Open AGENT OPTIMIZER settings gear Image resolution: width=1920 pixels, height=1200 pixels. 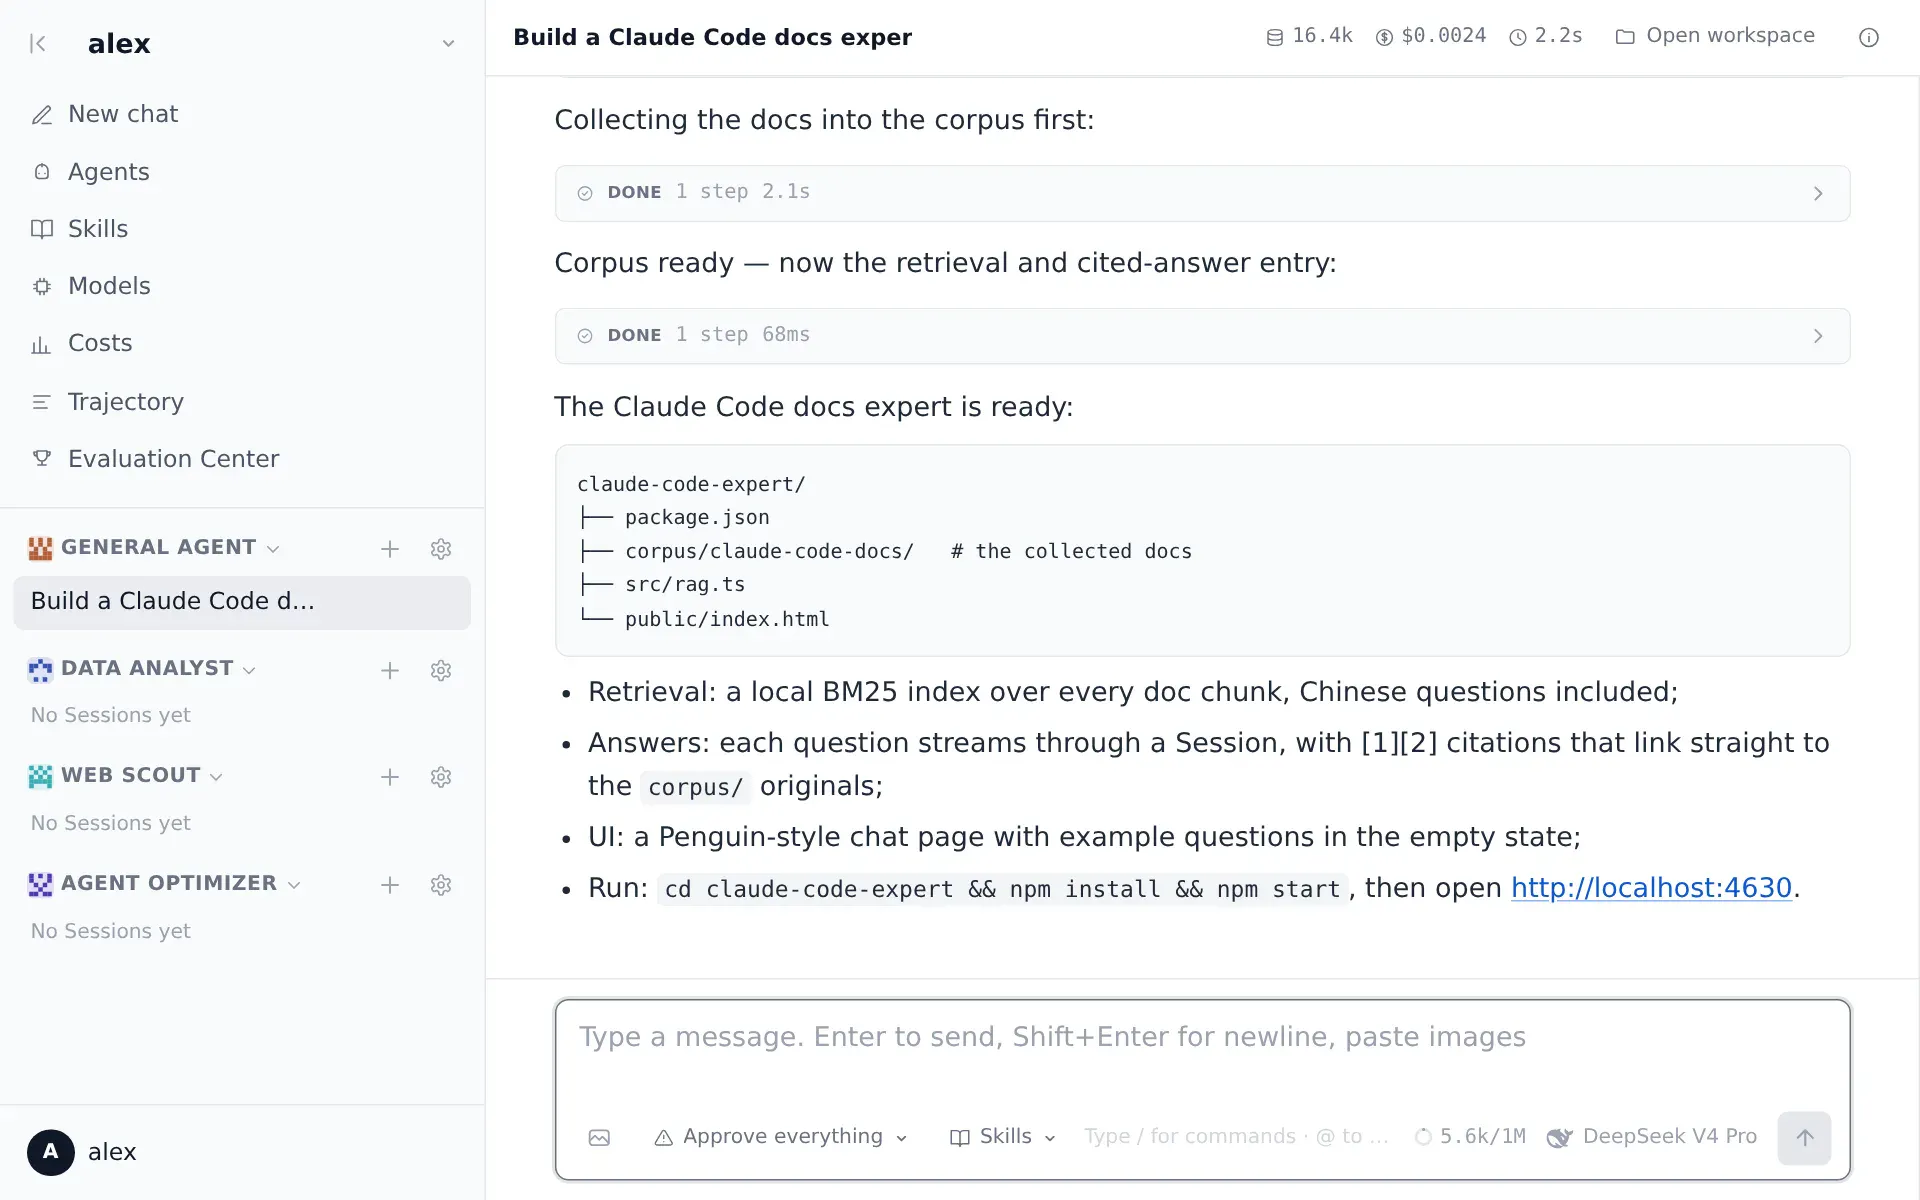click(x=441, y=885)
